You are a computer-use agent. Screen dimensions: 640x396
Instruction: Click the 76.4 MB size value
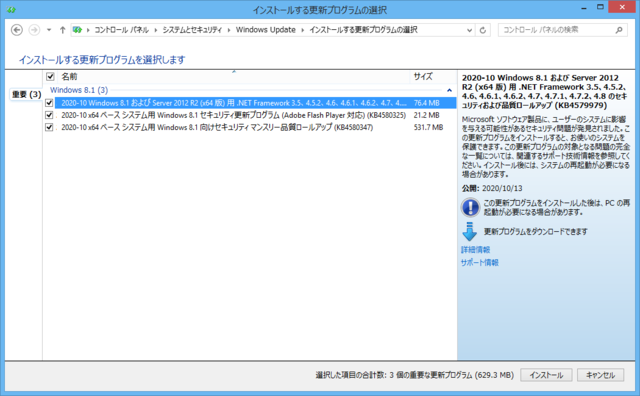[x=427, y=103]
